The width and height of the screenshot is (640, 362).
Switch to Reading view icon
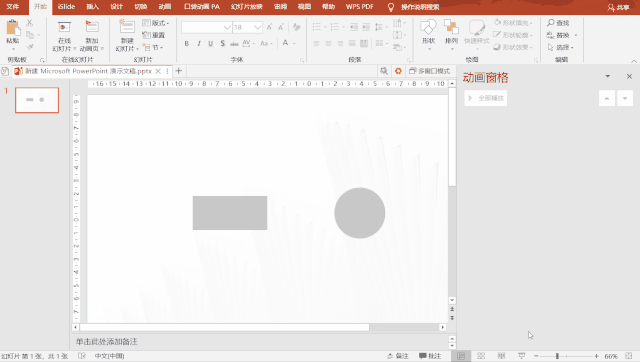502,356
